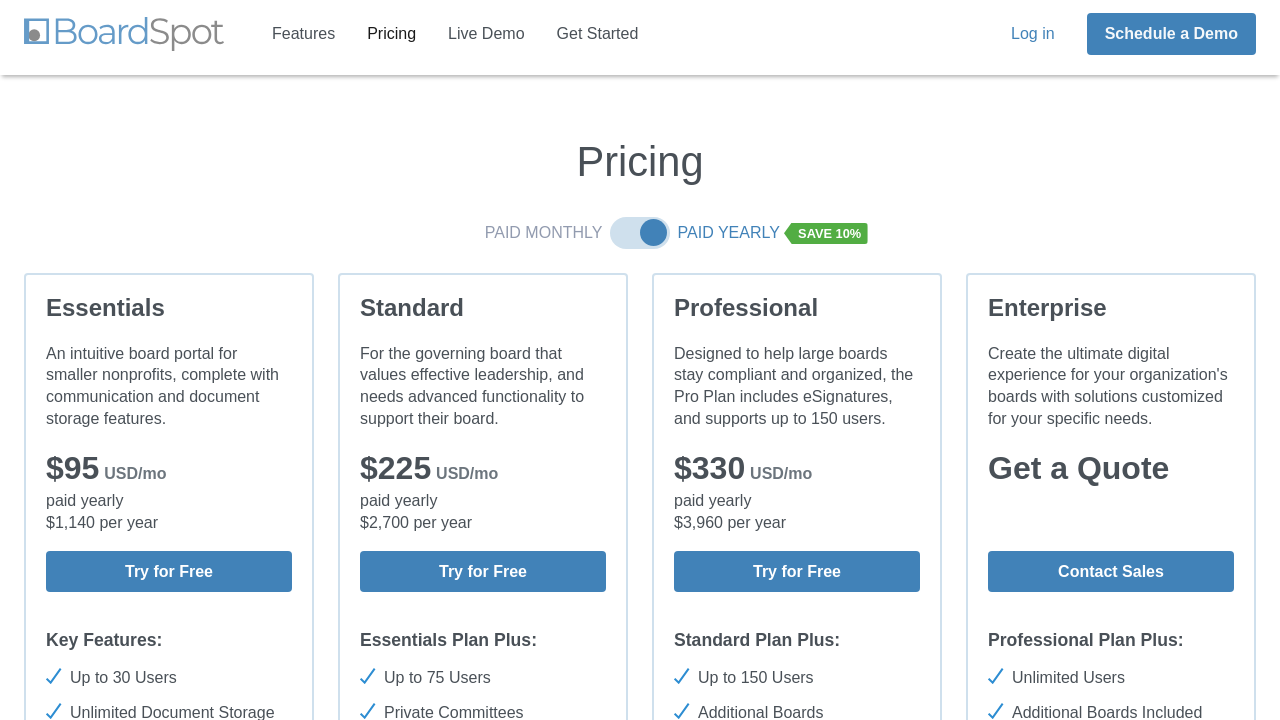This screenshot has width=1280, height=720.
Task: Toggle the monthly/yearly billing switch
Action: [640, 233]
